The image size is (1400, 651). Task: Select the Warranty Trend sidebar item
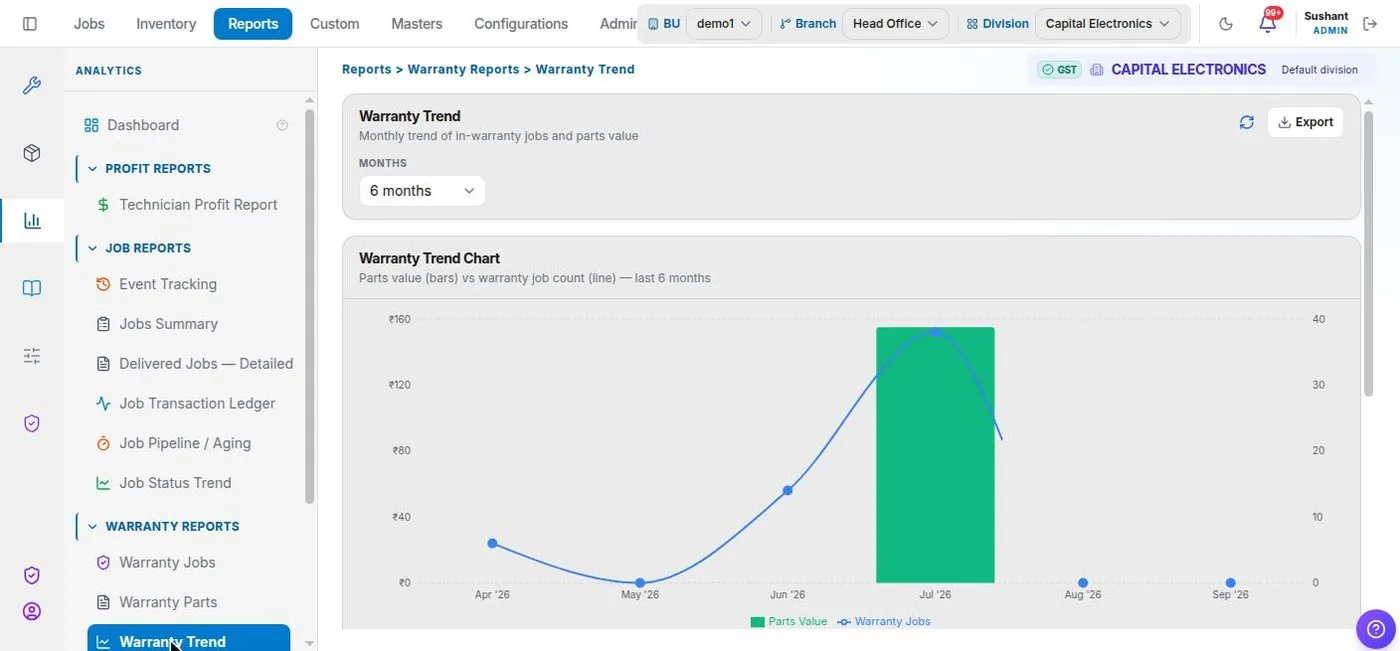click(x=189, y=640)
